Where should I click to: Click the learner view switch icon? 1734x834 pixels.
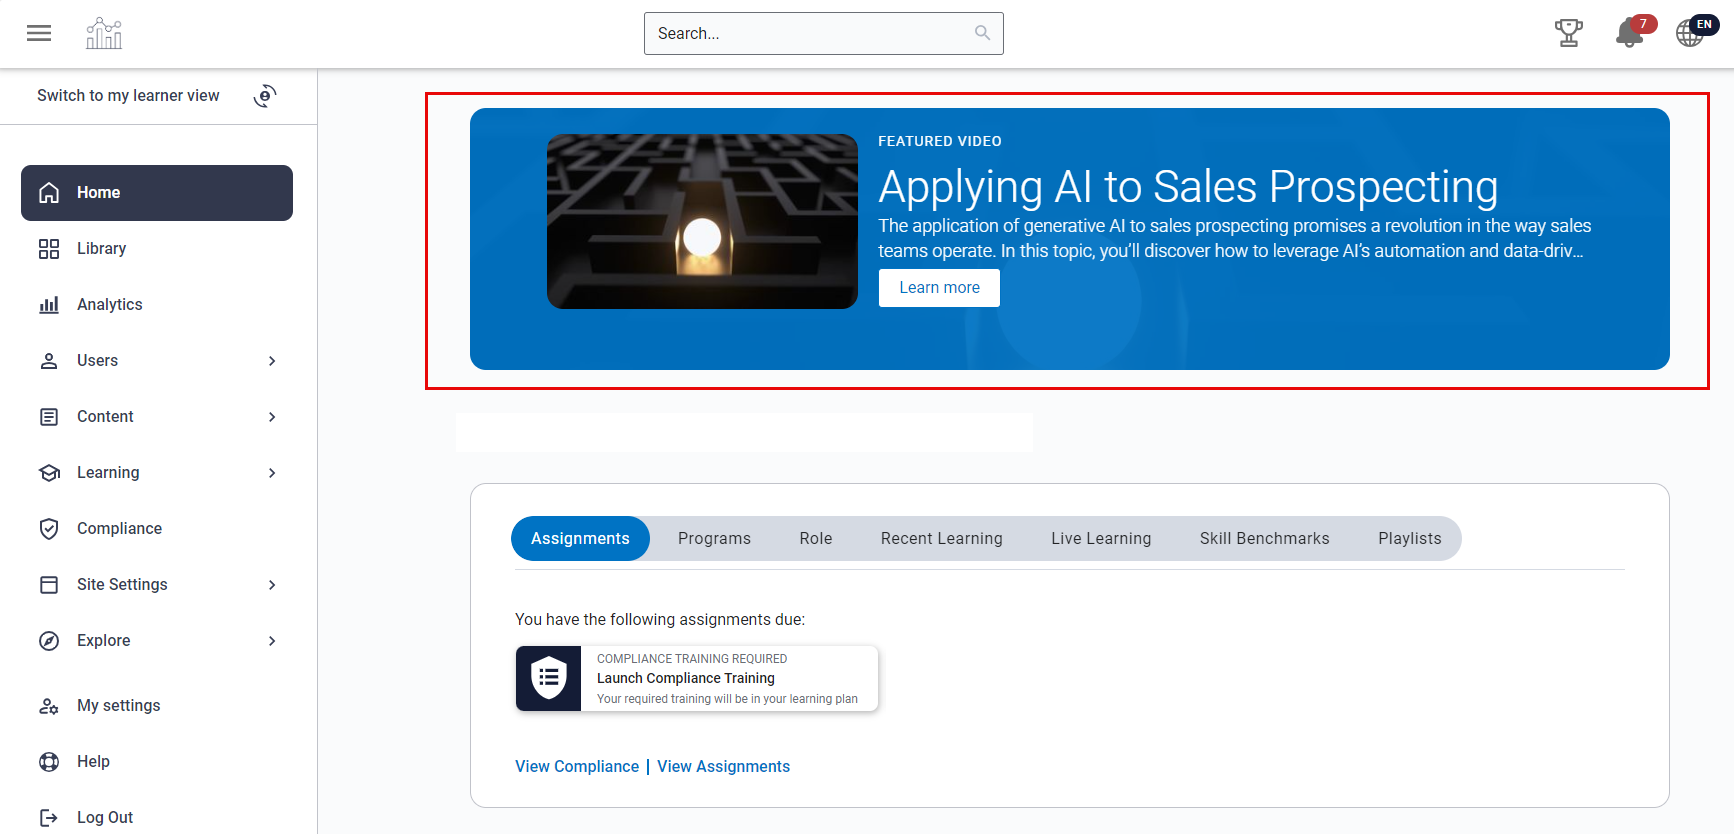(x=265, y=96)
